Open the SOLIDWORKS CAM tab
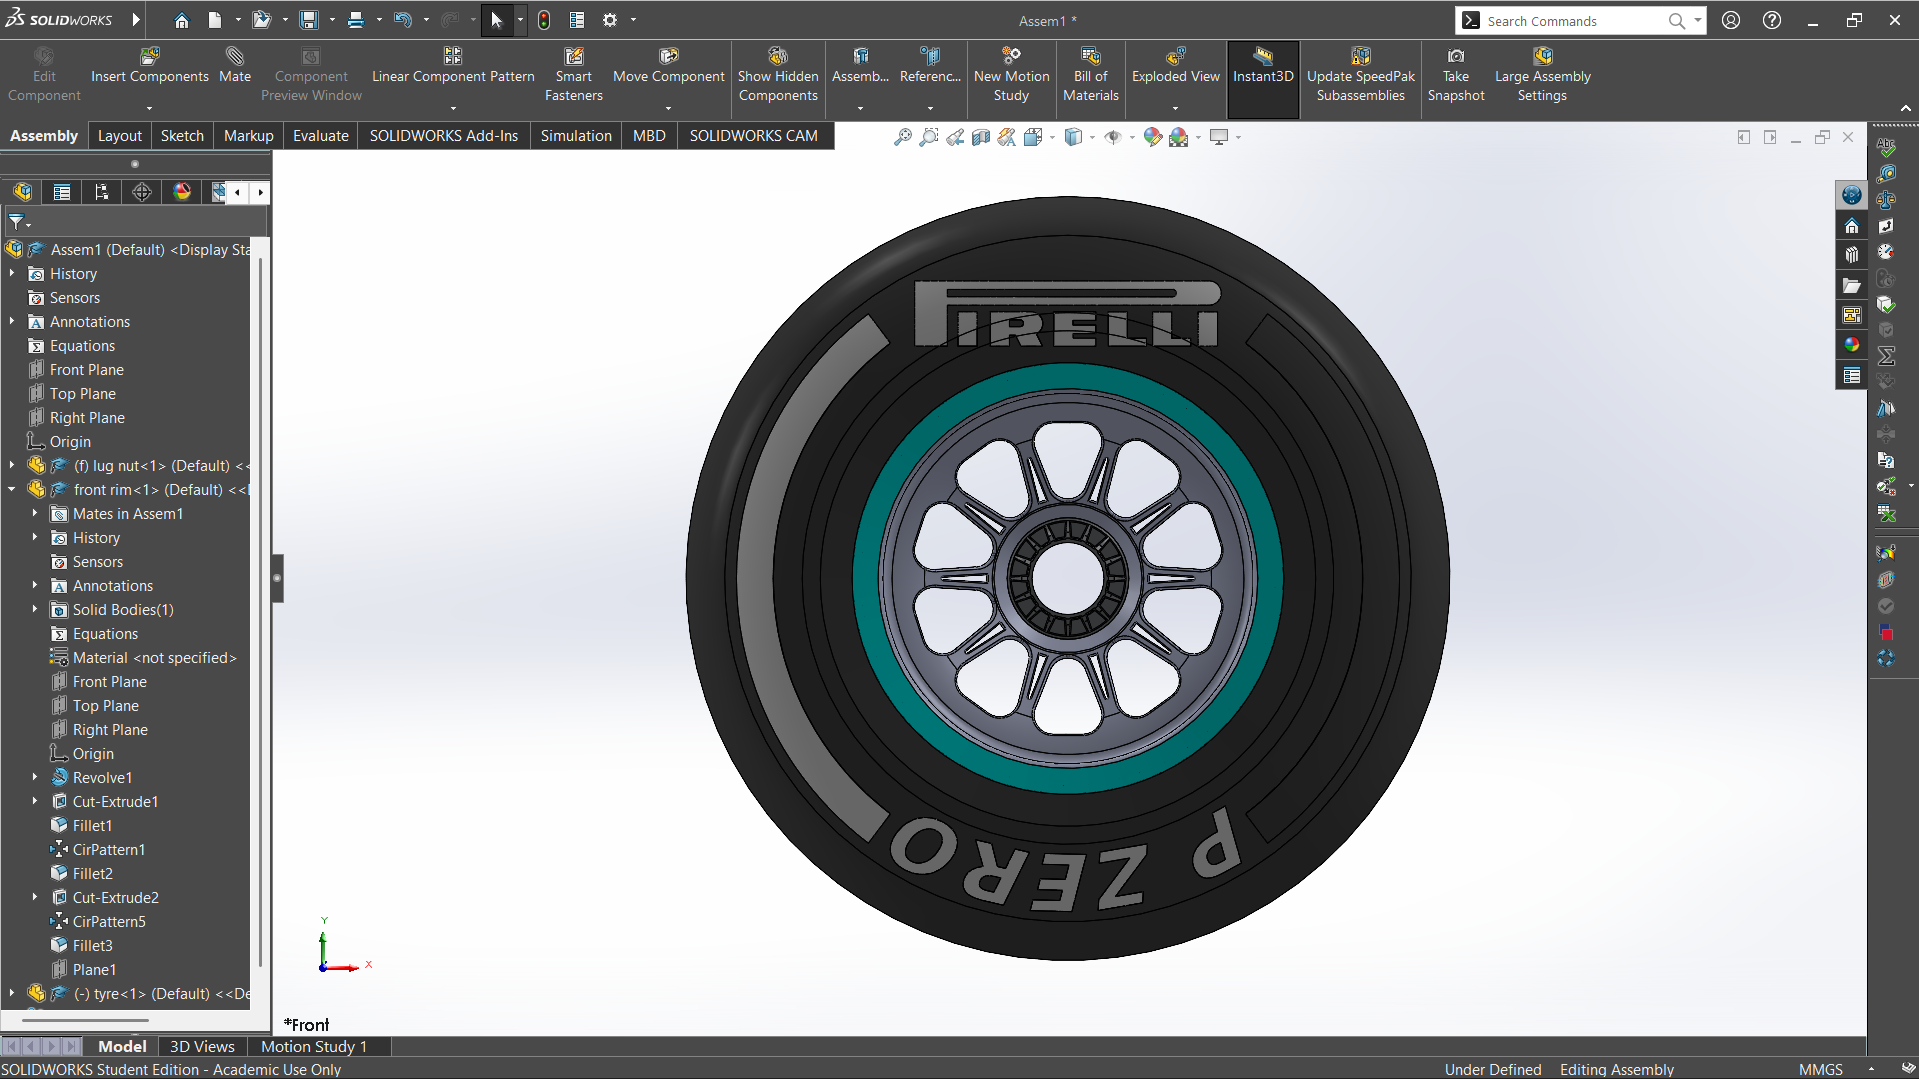Screen dimensions: 1919x1079 (753, 136)
